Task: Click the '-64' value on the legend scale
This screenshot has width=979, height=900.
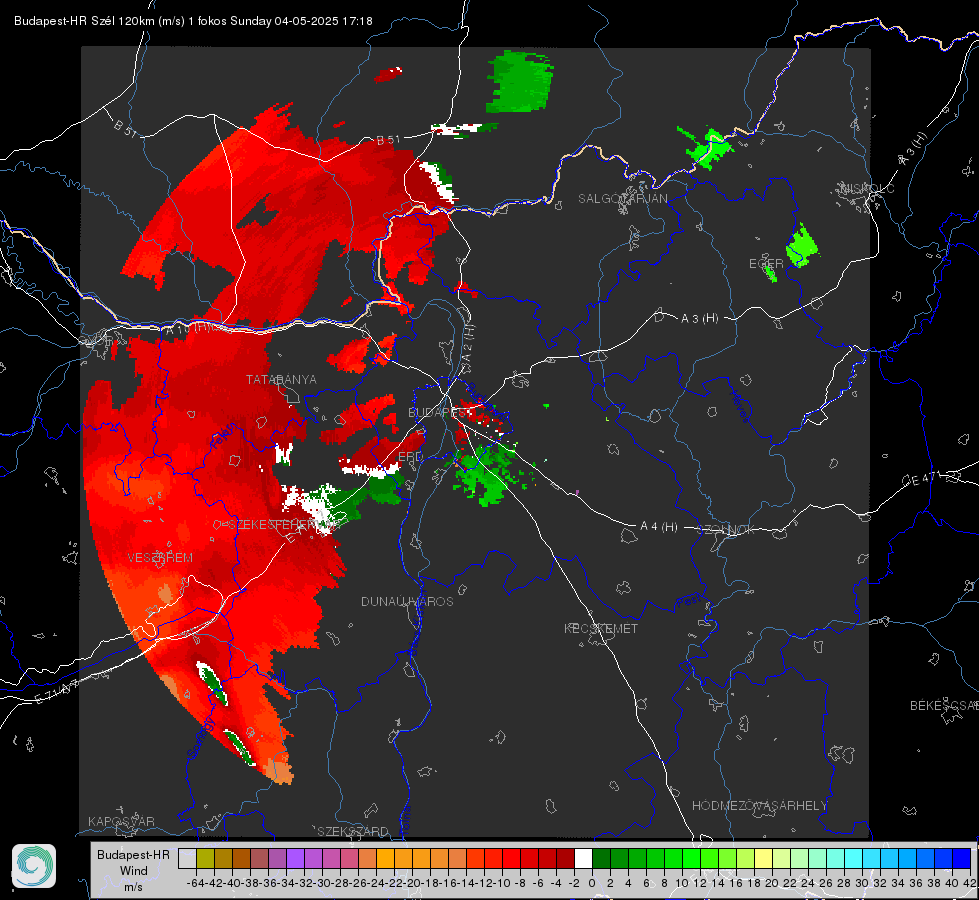Action: 196,883
